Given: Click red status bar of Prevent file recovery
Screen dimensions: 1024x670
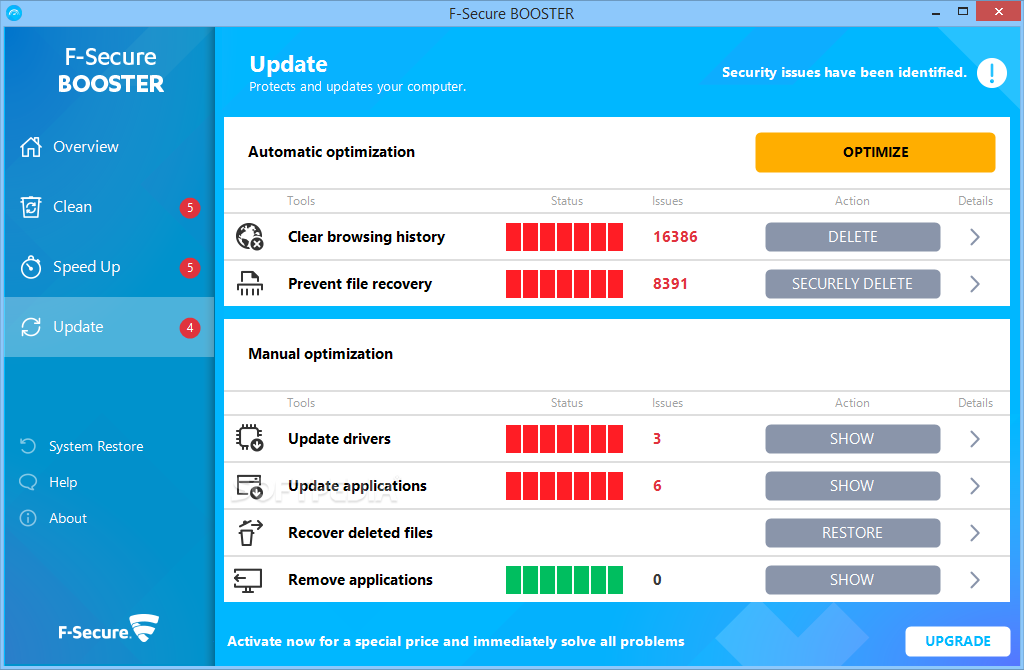Looking at the screenshot, I should (x=564, y=284).
